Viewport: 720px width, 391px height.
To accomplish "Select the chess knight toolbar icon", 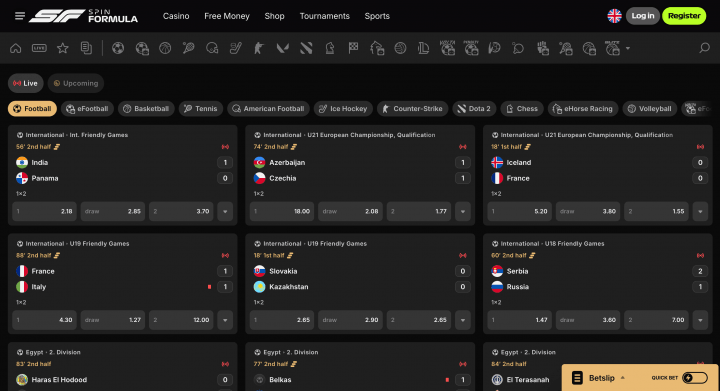I will pyautogui.click(x=330, y=48).
